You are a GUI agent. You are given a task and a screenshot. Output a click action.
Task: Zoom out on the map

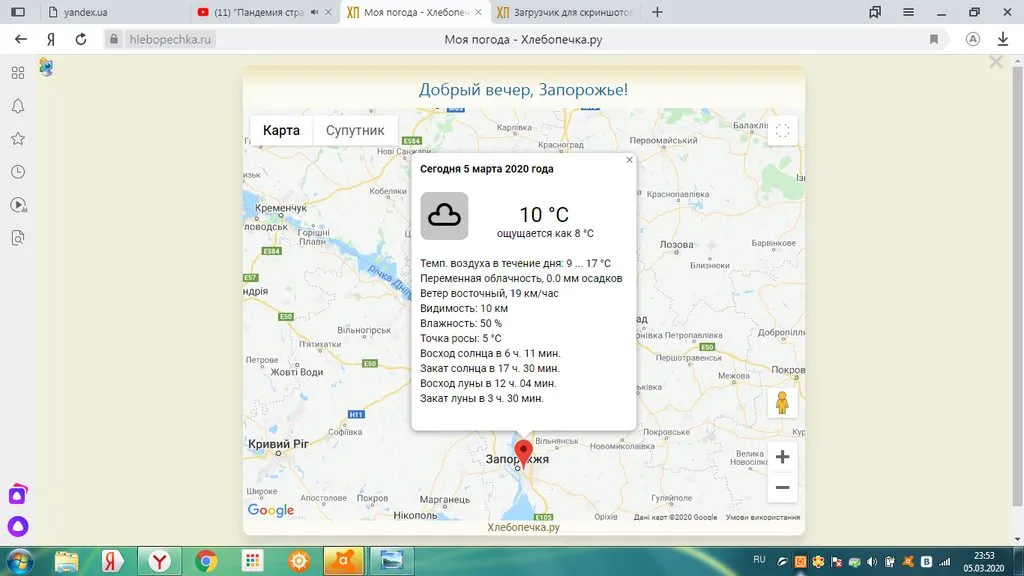coord(782,488)
